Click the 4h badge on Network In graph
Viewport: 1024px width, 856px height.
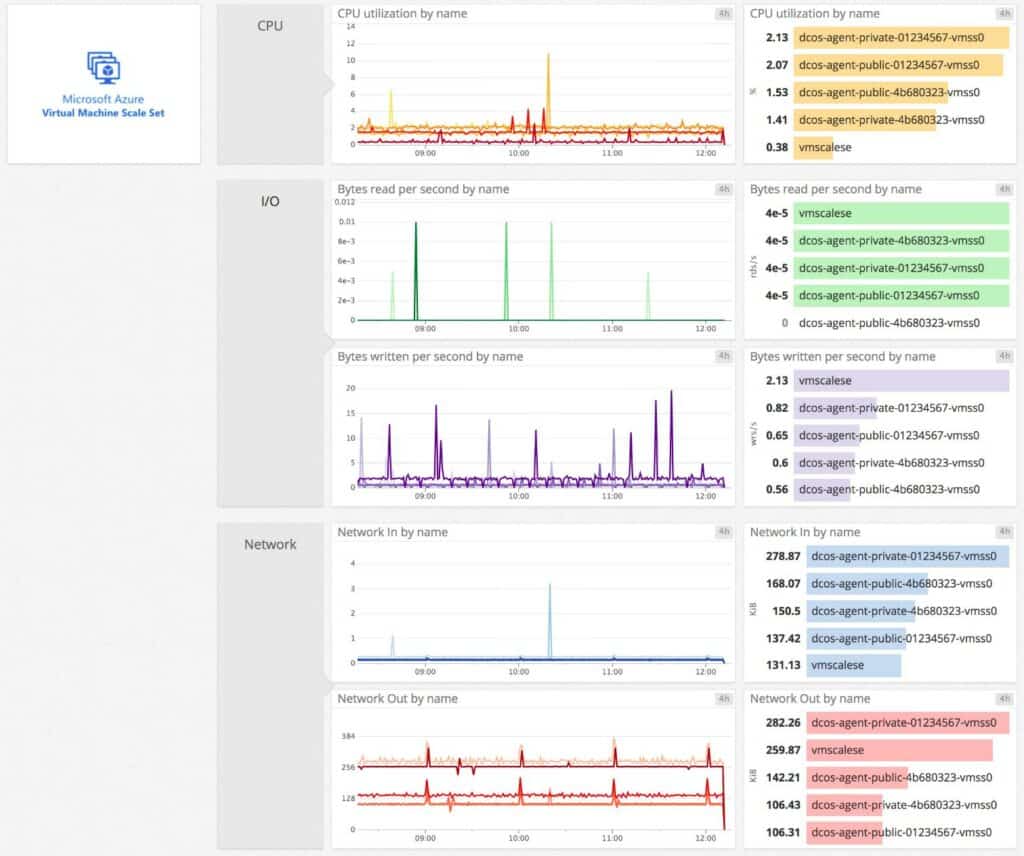tap(724, 531)
